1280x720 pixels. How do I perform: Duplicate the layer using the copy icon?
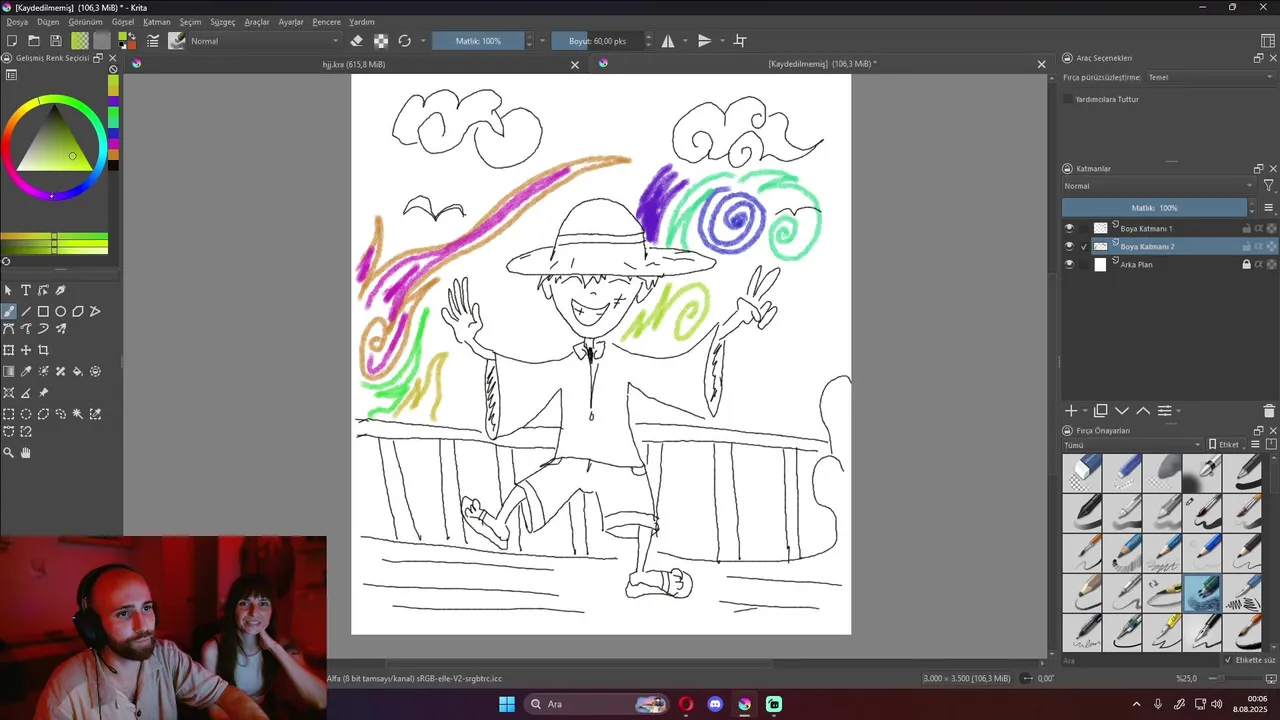pos(1101,411)
